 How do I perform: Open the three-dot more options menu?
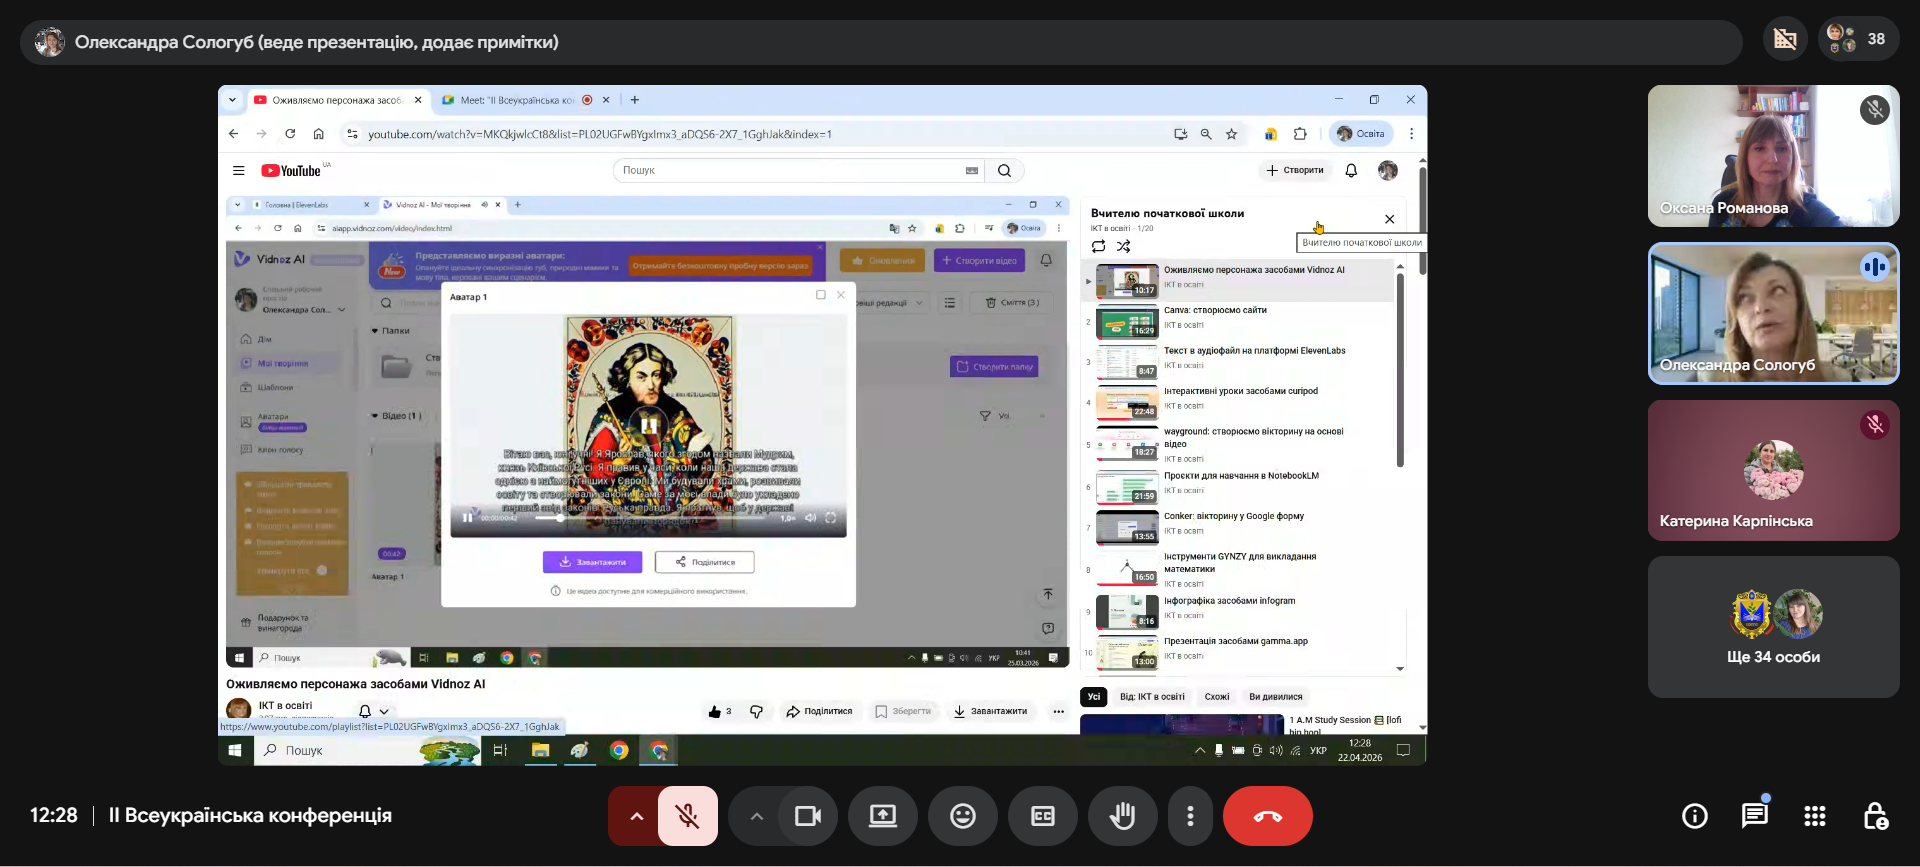(x=1189, y=816)
